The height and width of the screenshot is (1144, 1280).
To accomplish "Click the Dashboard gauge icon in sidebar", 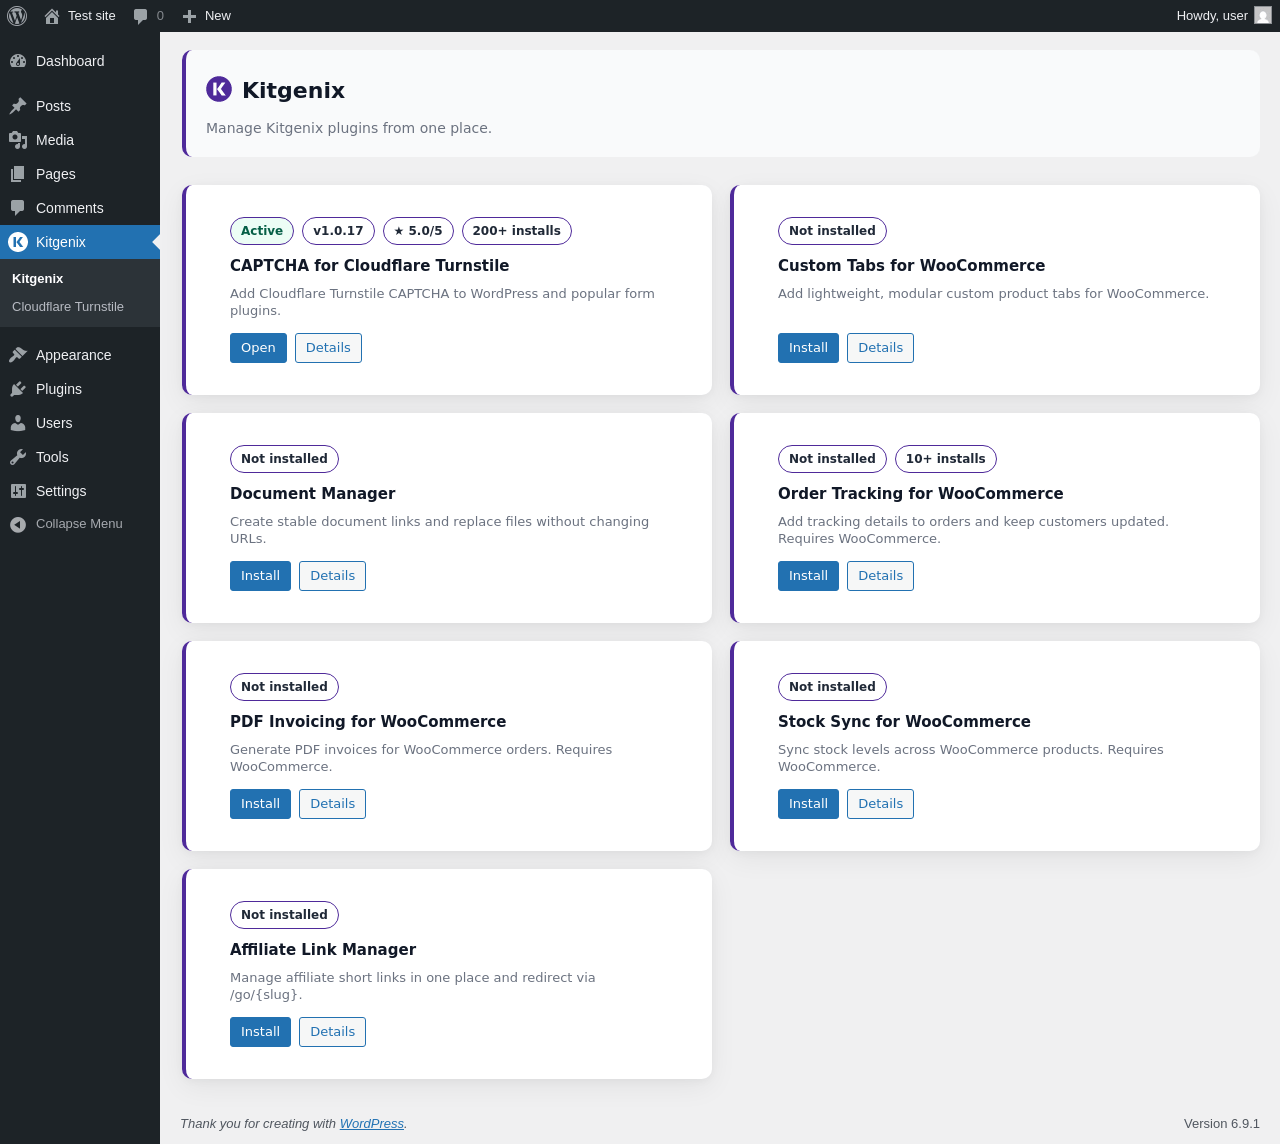I will 18,61.
